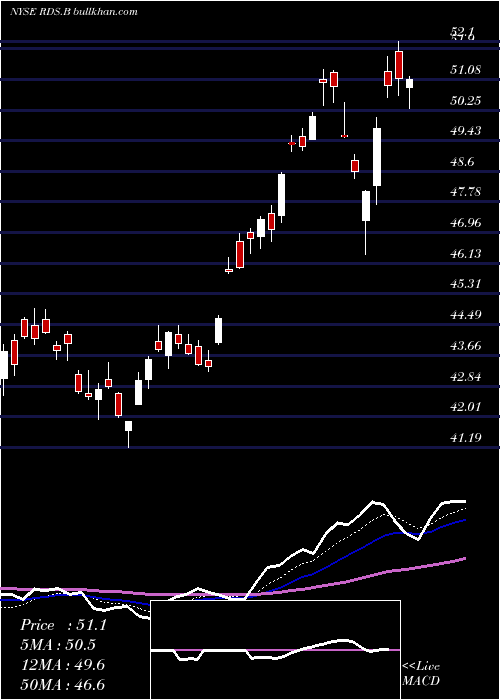Select the 41.19 price axis label

pyautogui.click(x=466, y=438)
